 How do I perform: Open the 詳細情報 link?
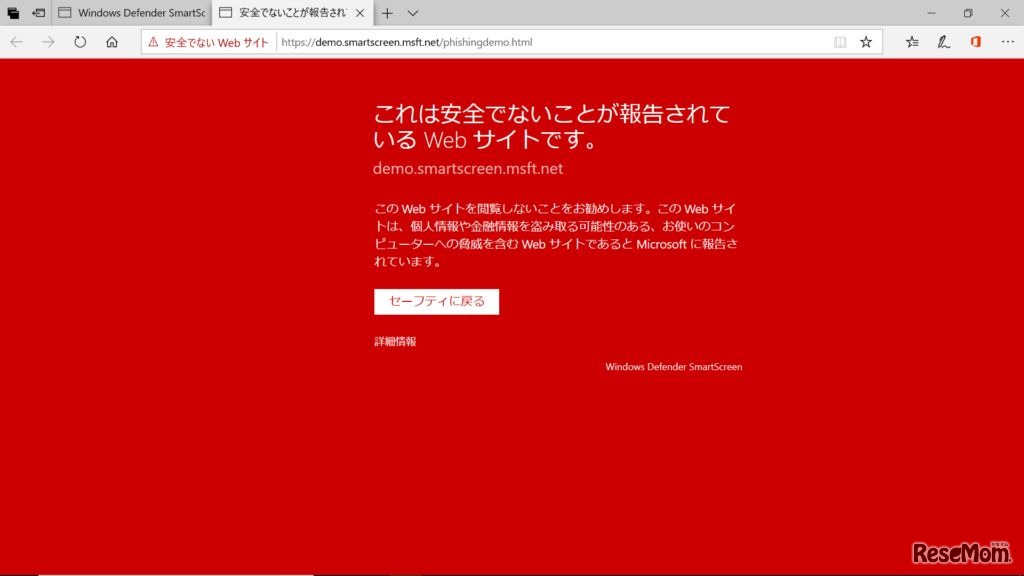396,341
